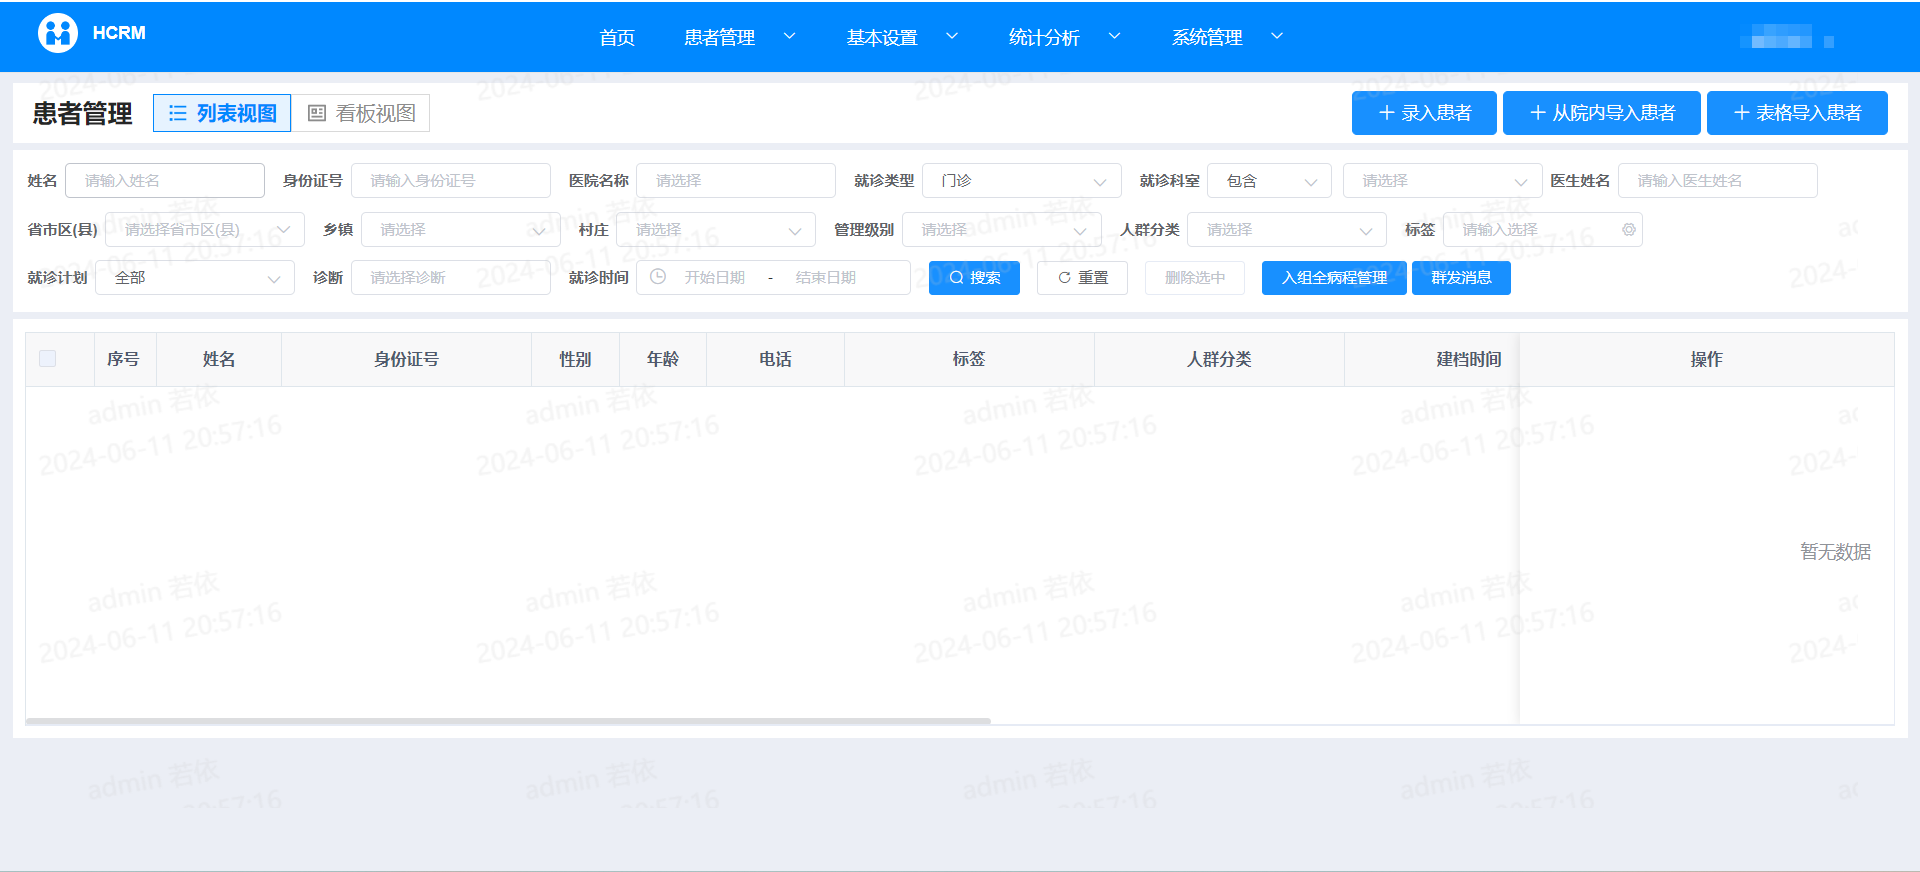1920x872 pixels.
Task: Open the 管理级别 dropdown
Action: (1001, 230)
